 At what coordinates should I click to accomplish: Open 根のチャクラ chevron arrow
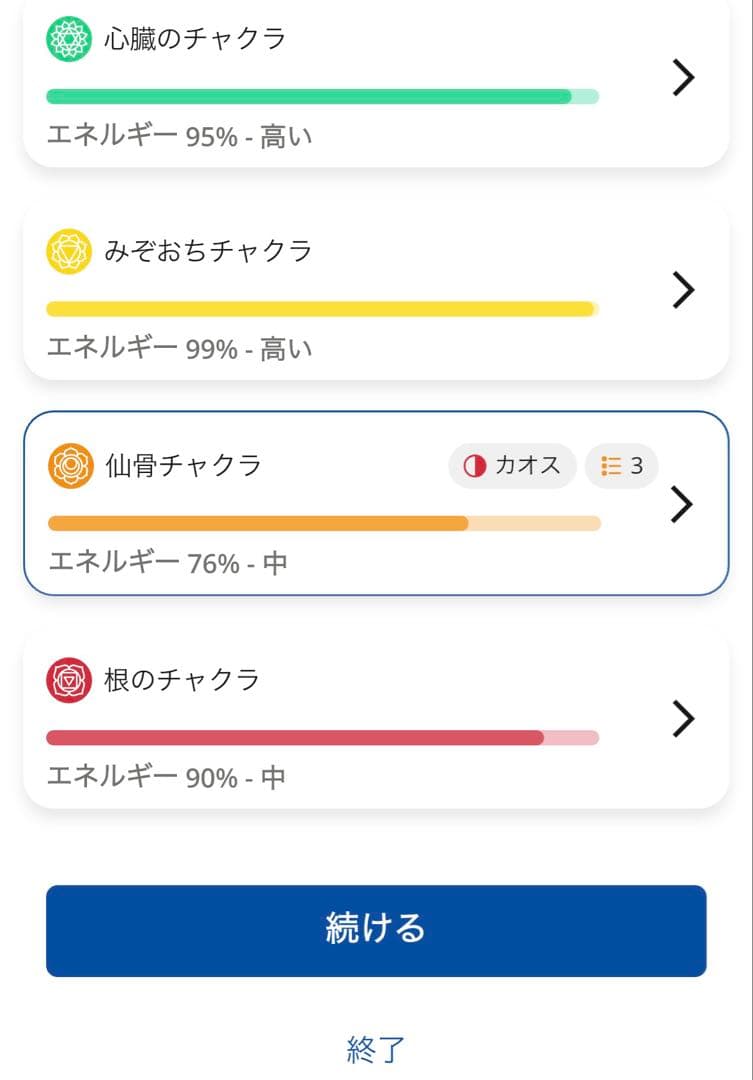(683, 718)
